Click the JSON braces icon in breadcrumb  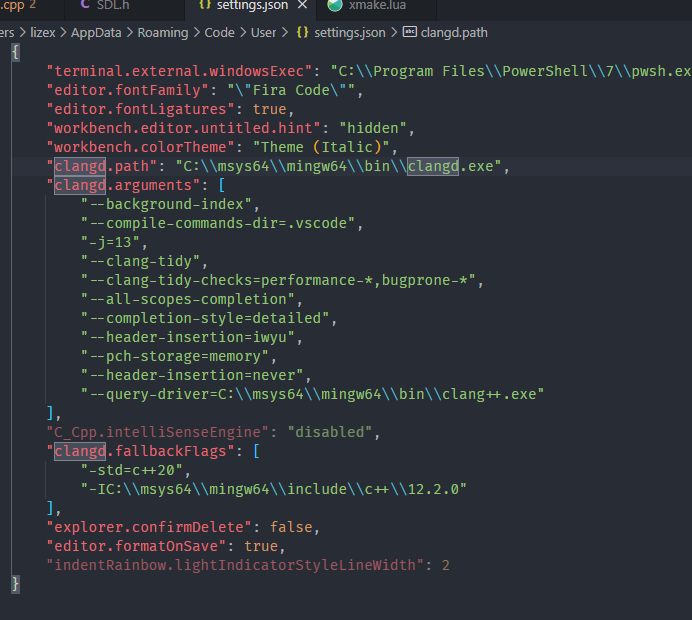pyautogui.click(x=302, y=32)
